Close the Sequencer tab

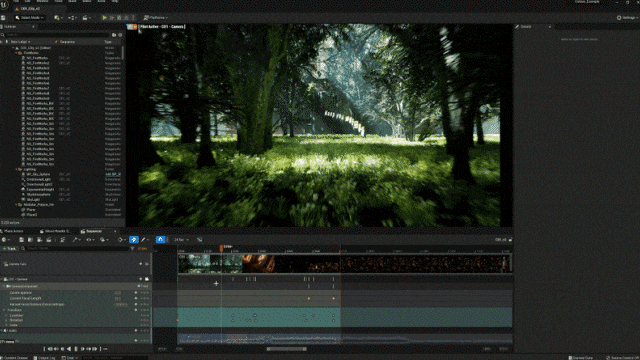coord(115,231)
